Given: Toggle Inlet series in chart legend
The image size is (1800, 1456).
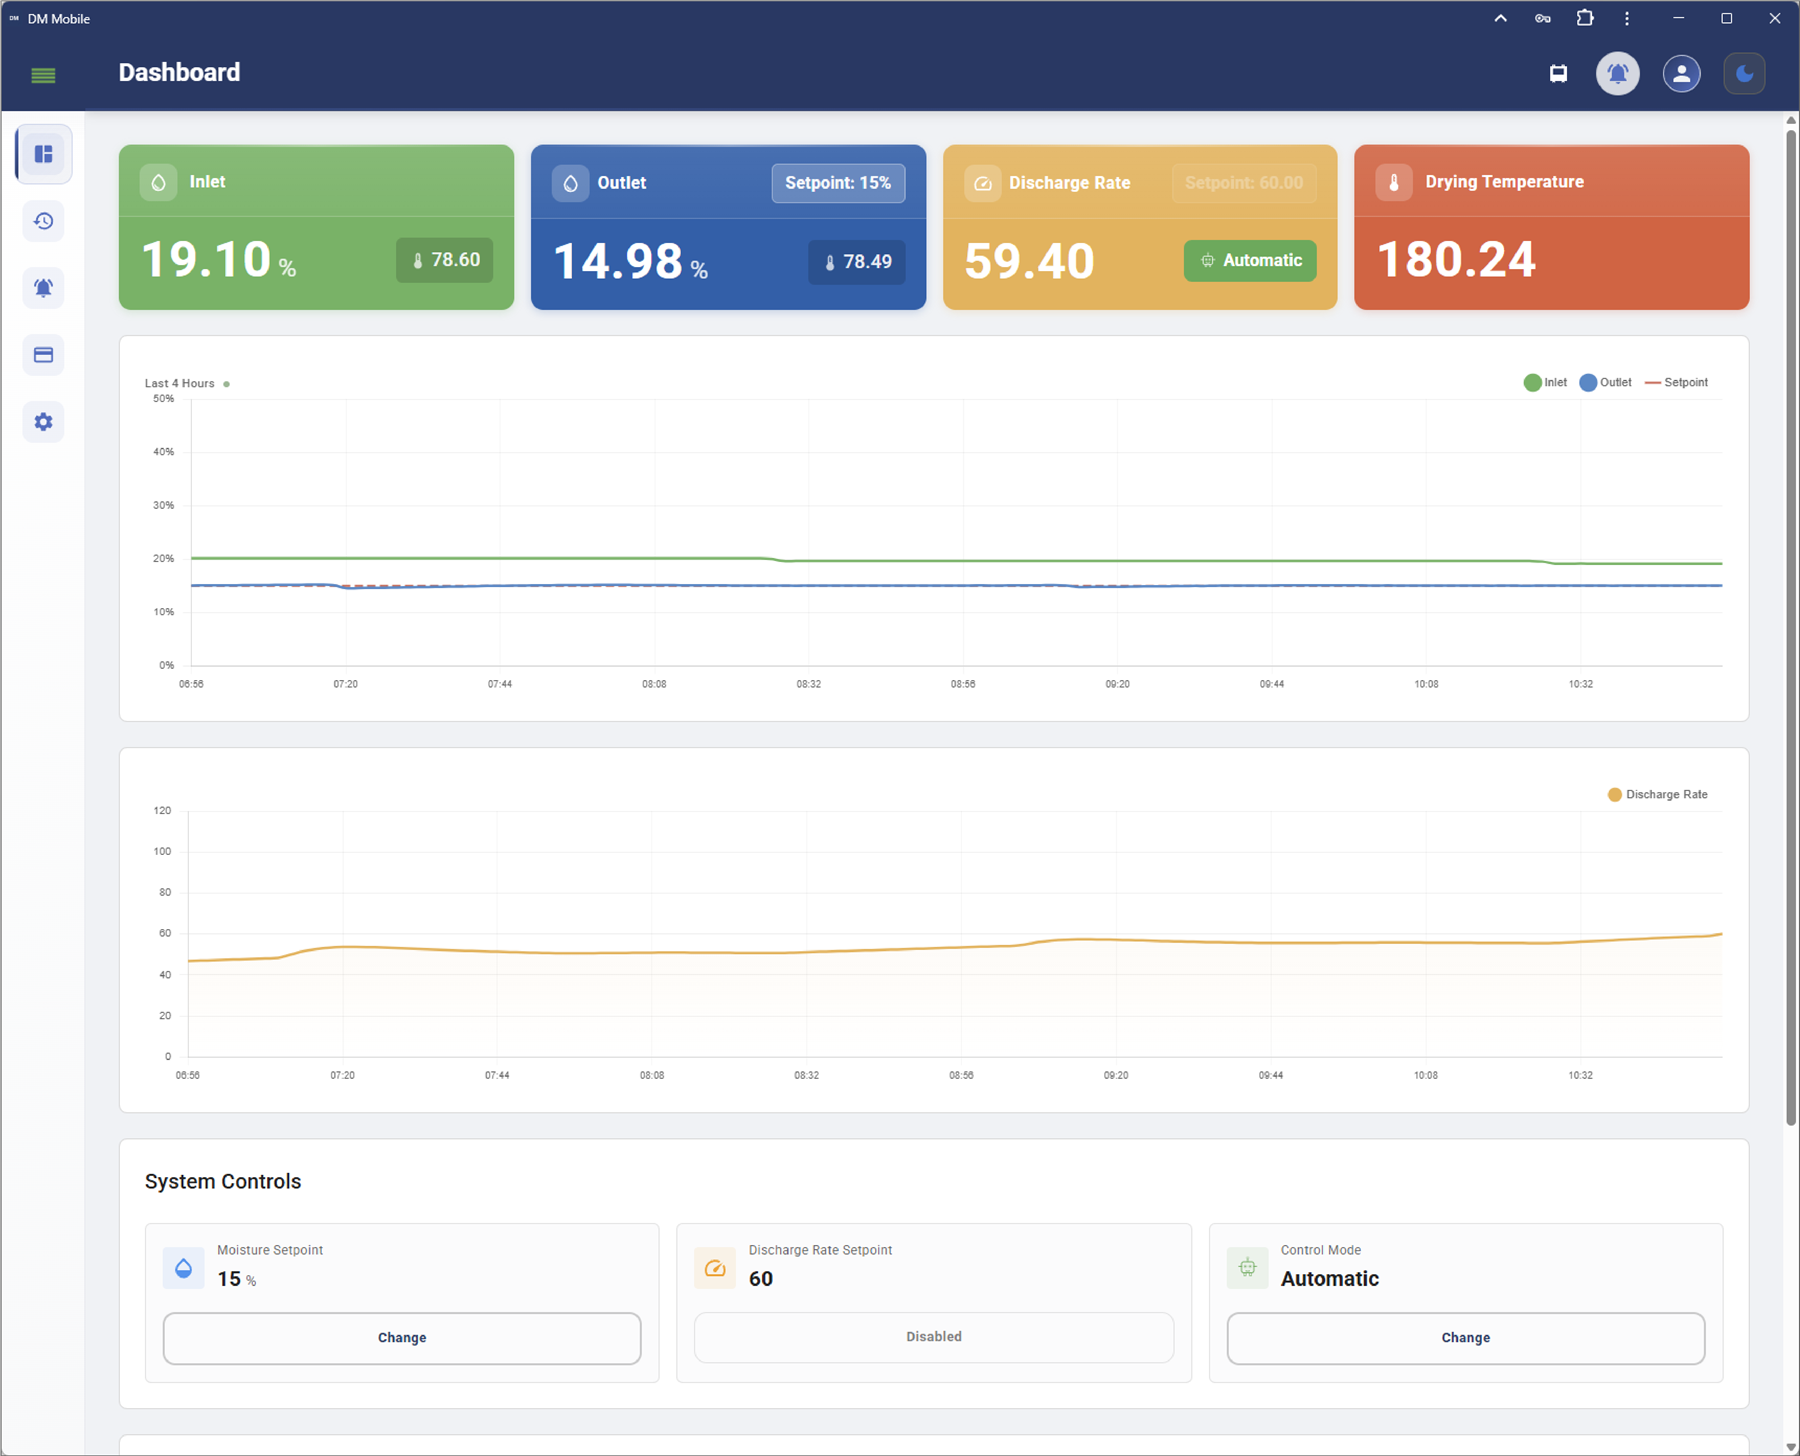Looking at the screenshot, I should [1545, 382].
